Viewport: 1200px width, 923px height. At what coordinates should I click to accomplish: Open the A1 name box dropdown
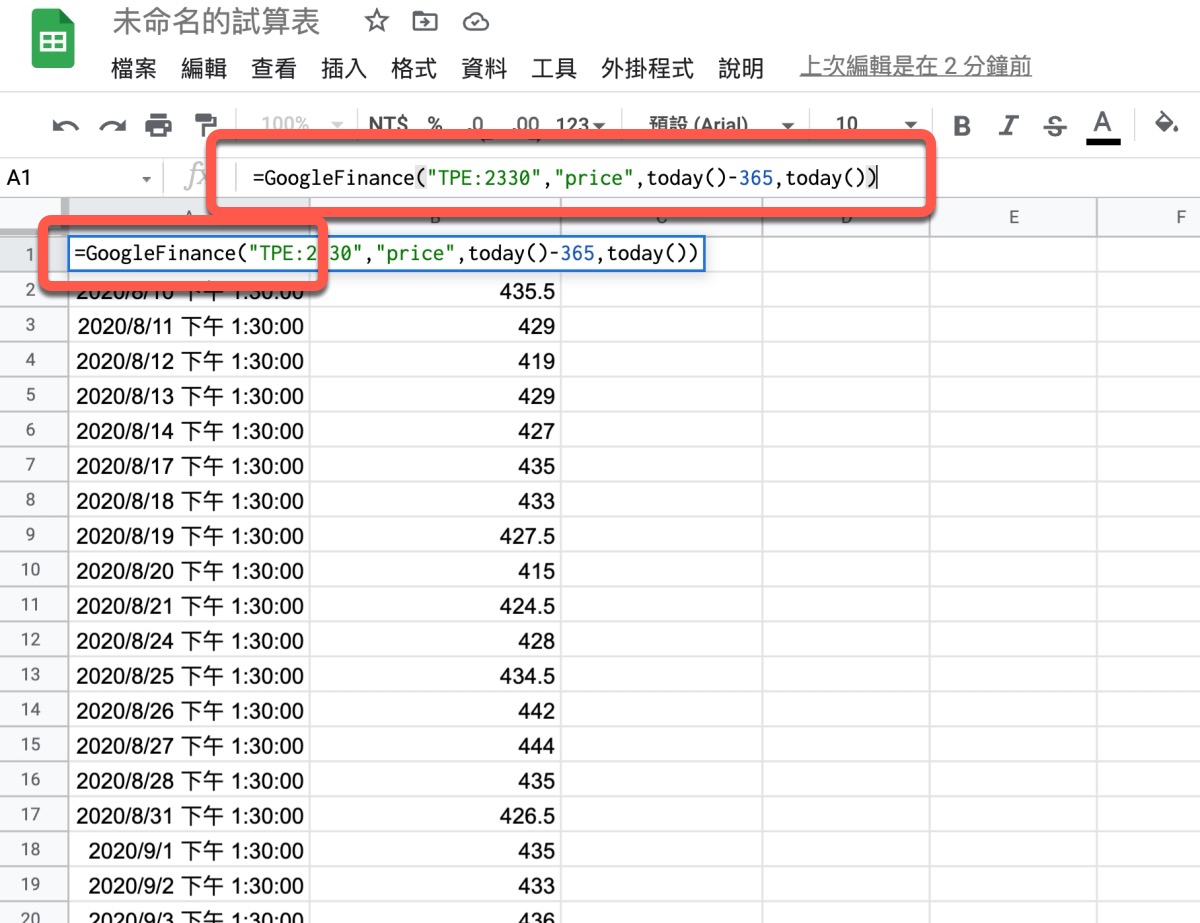tap(146, 179)
